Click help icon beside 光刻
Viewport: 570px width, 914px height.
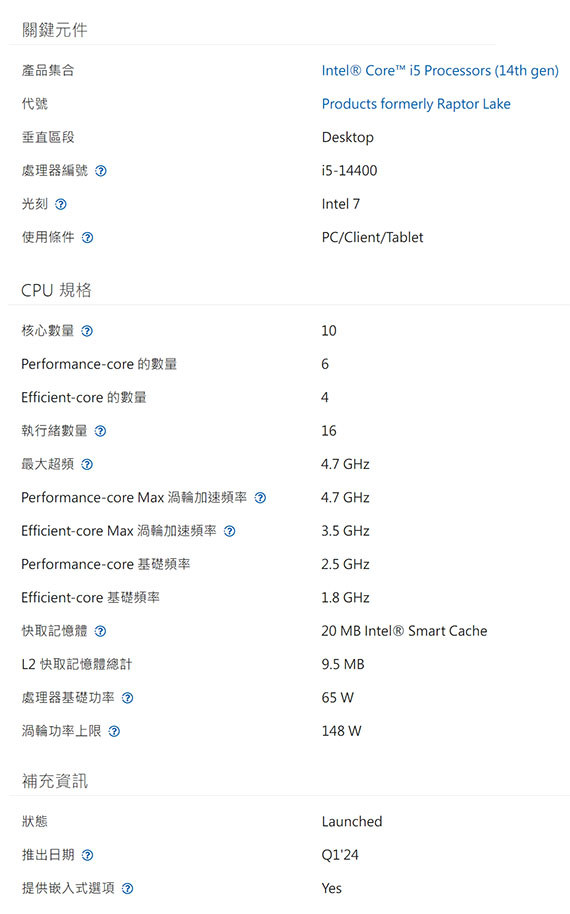[61, 204]
